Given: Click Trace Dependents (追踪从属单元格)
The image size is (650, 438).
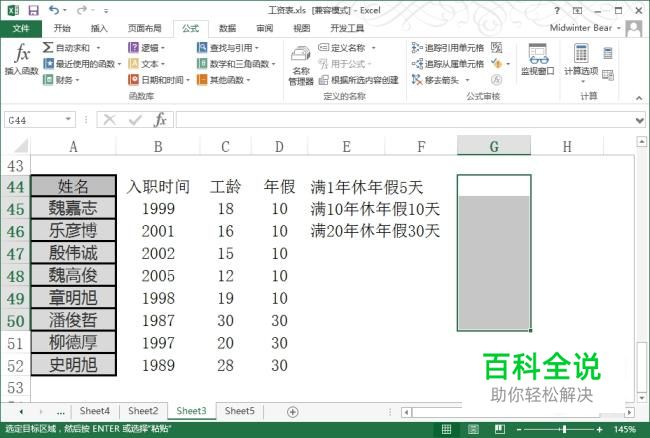Looking at the screenshot, I should [448, 64].
